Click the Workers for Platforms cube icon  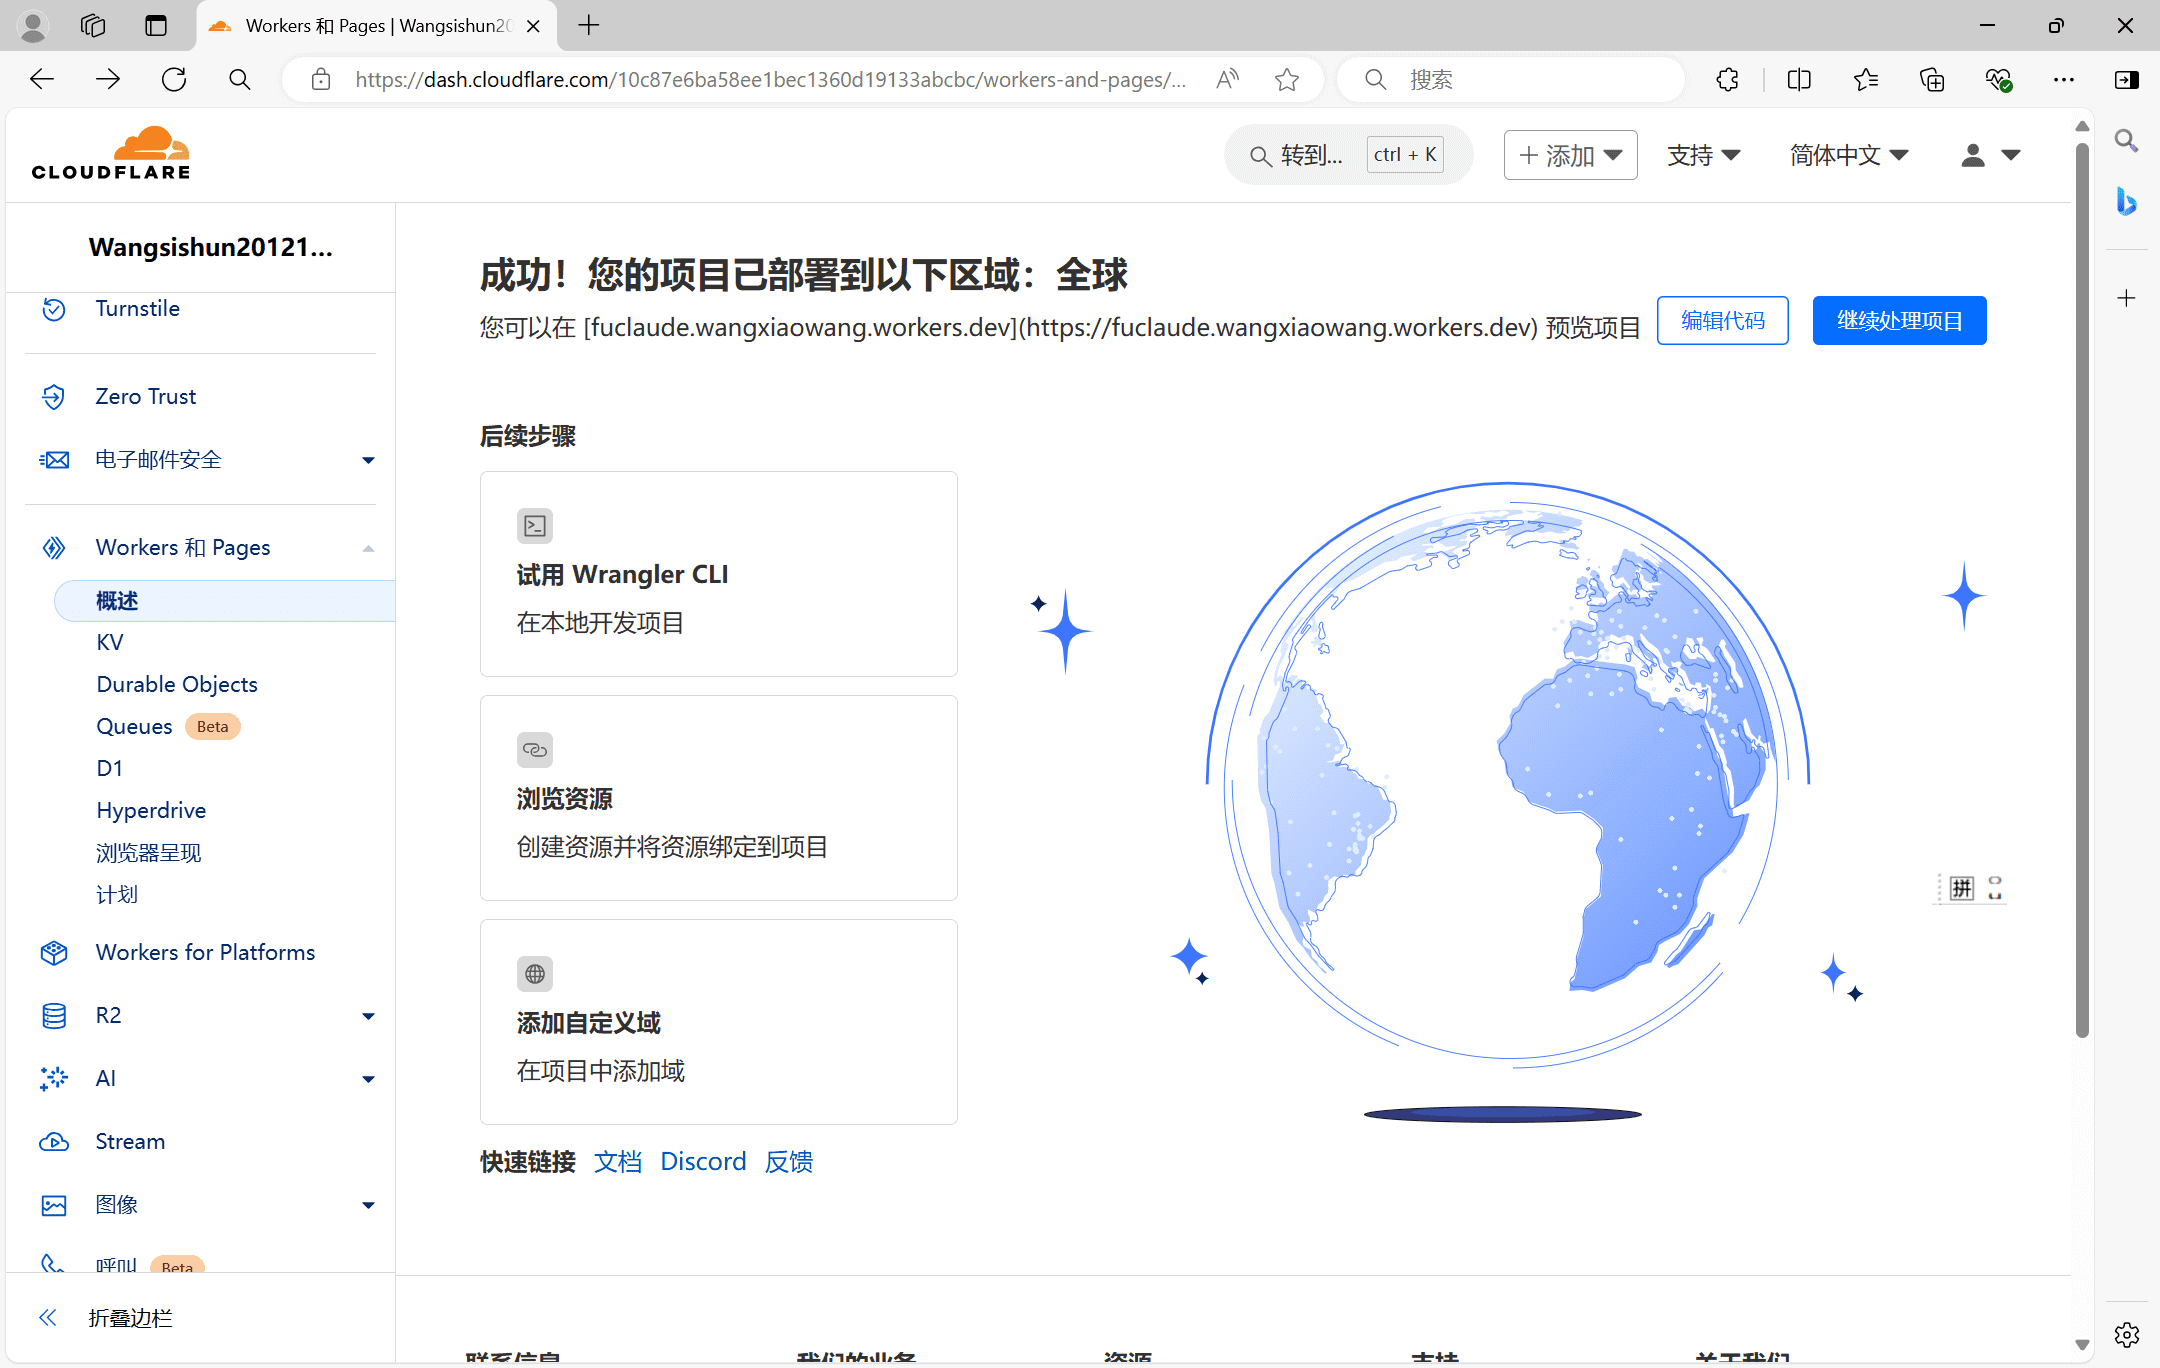[x=54, y=953]
